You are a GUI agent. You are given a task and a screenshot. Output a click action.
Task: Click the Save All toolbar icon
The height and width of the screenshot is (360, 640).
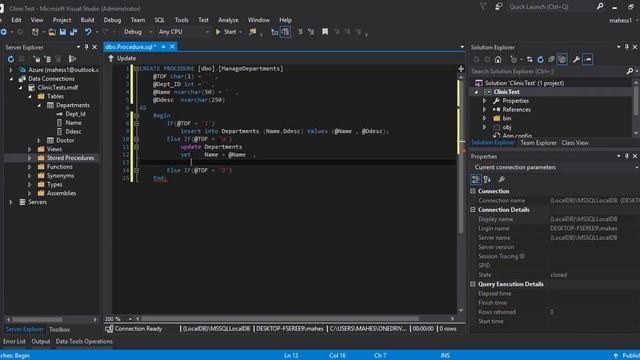point(73,32)
